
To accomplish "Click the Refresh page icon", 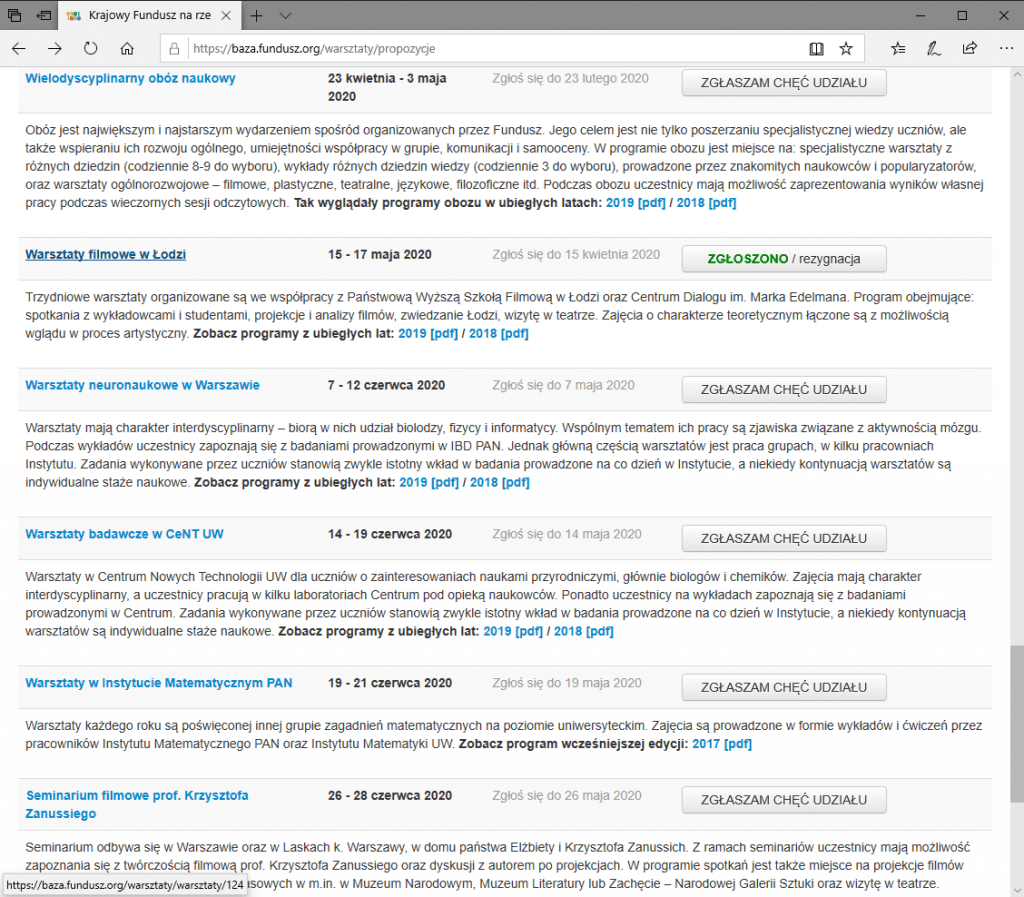I will tap(91, 48).
